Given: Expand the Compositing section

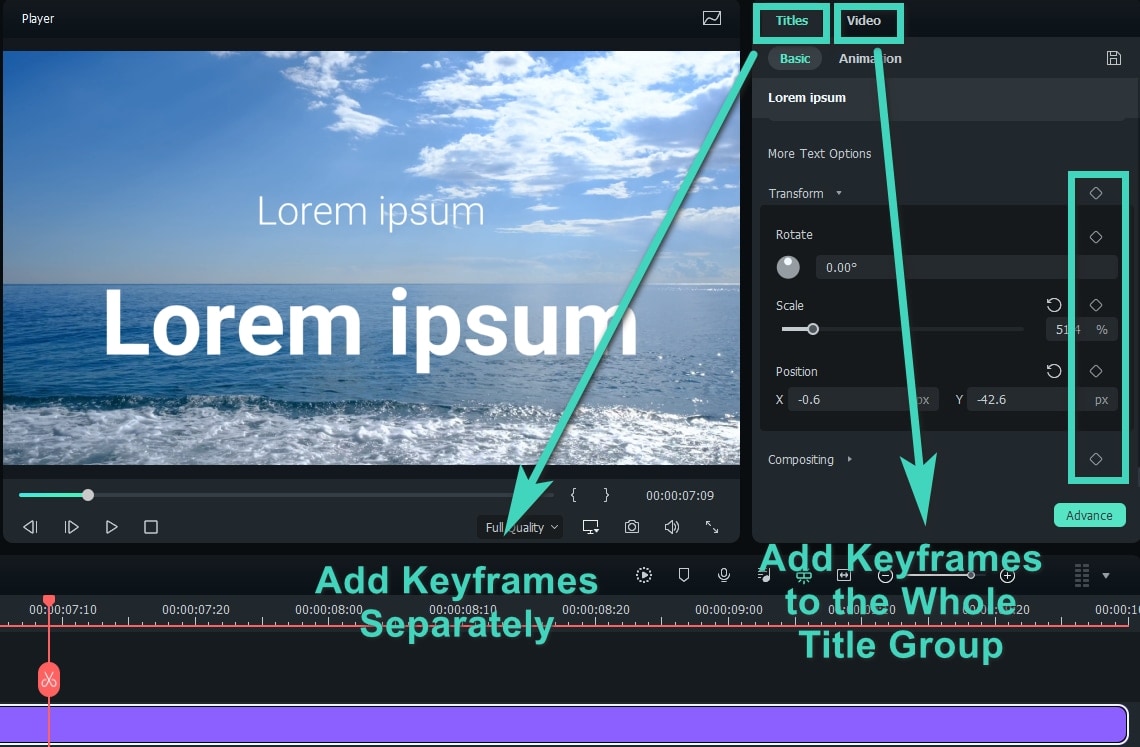Looking at the screenshot, I should [849, 460].
